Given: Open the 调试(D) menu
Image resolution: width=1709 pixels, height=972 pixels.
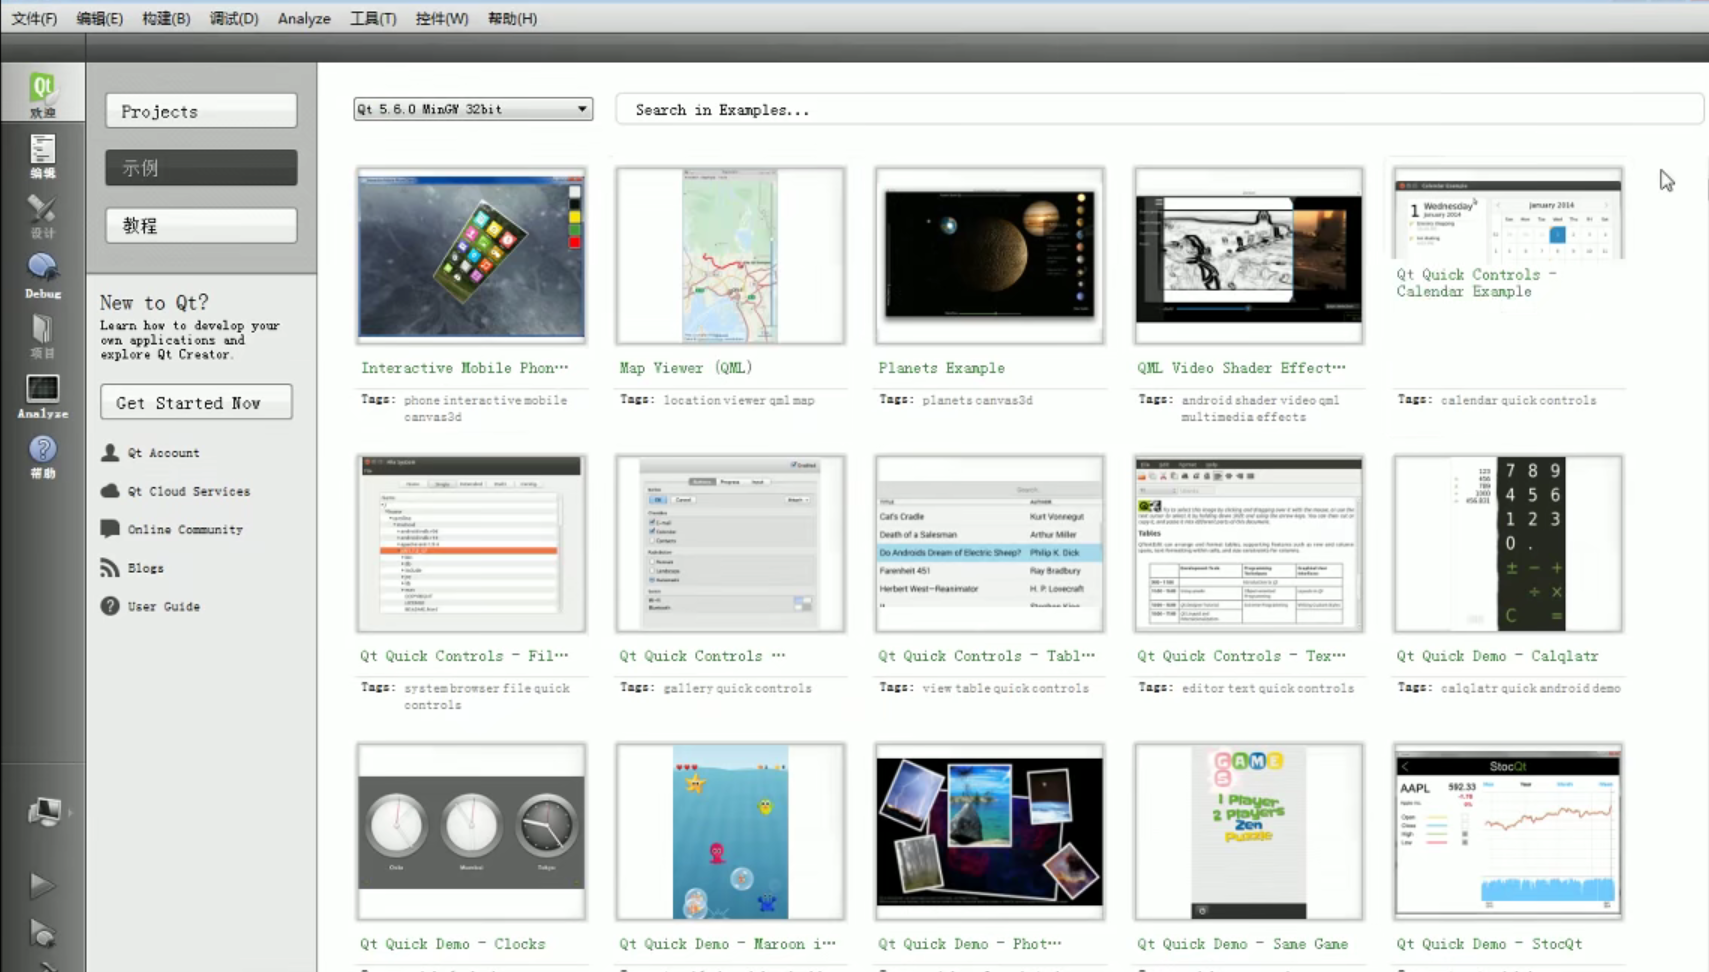Looking at the screenshot, I should pyautogui.click(x=234, y=18).
